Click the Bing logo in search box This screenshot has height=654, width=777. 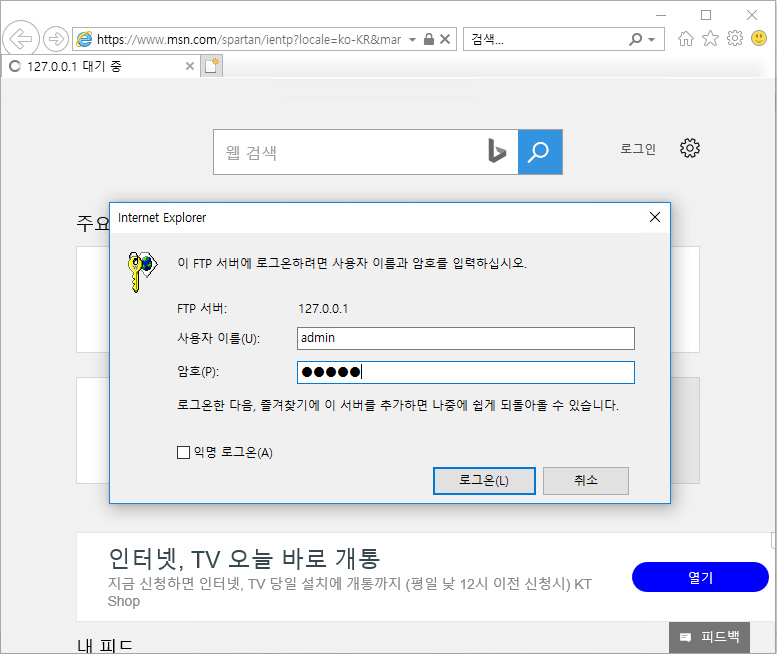[x=497, y=151]
